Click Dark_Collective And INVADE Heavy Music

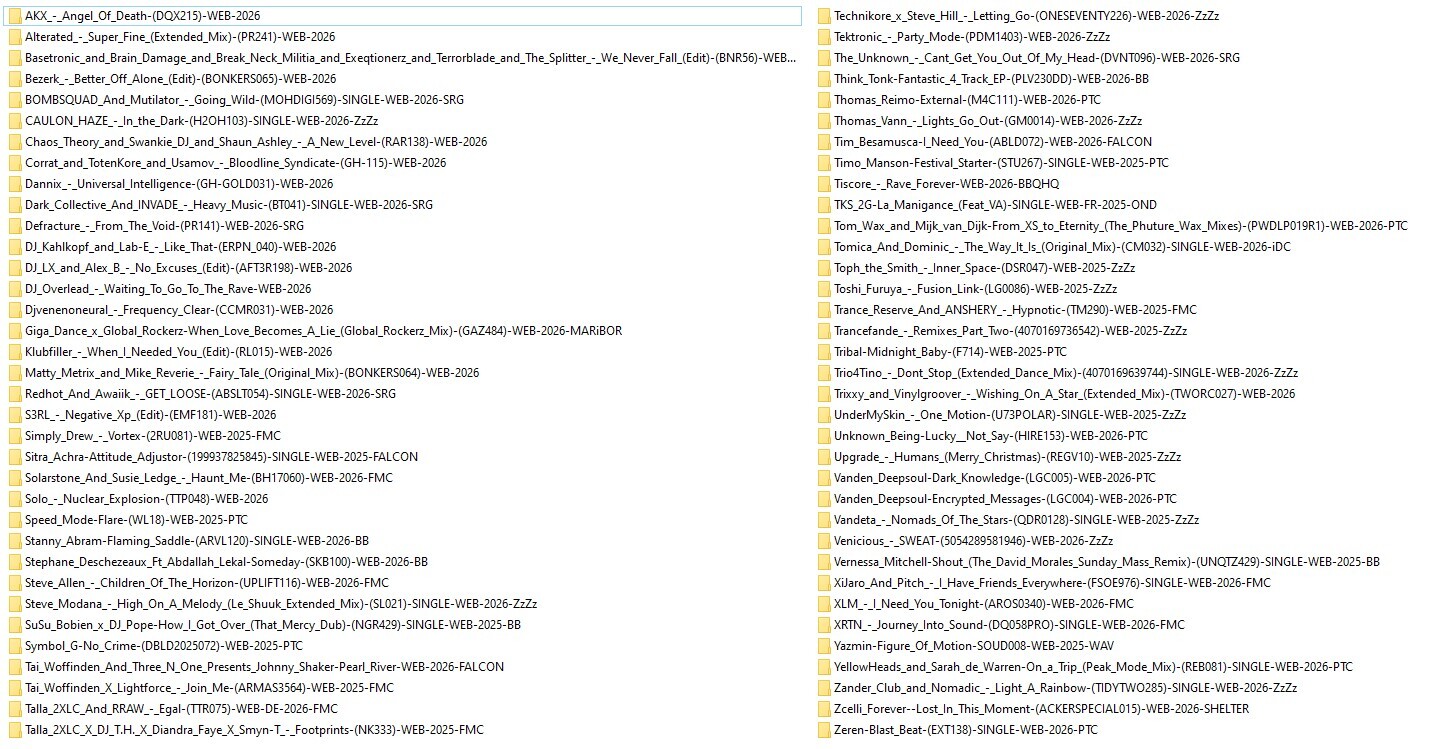coord(229,205)
